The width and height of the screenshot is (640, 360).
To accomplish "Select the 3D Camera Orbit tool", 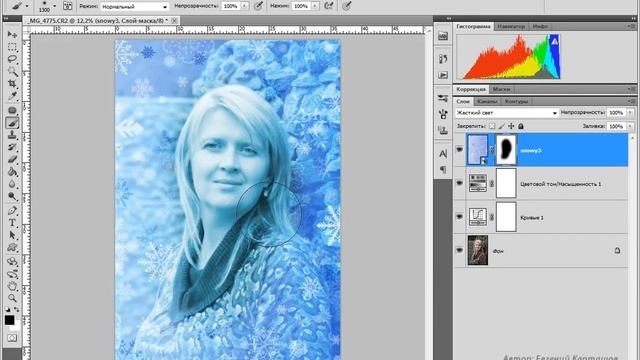I will (12, 273).
